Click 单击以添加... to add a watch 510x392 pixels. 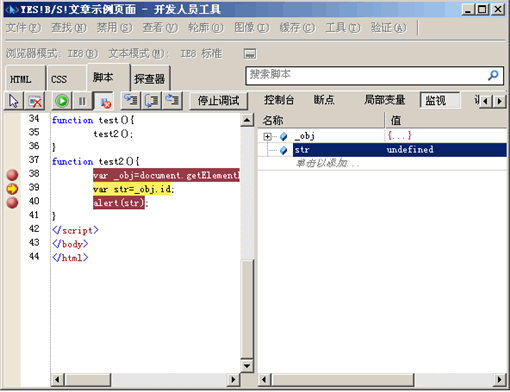point(327,163)
